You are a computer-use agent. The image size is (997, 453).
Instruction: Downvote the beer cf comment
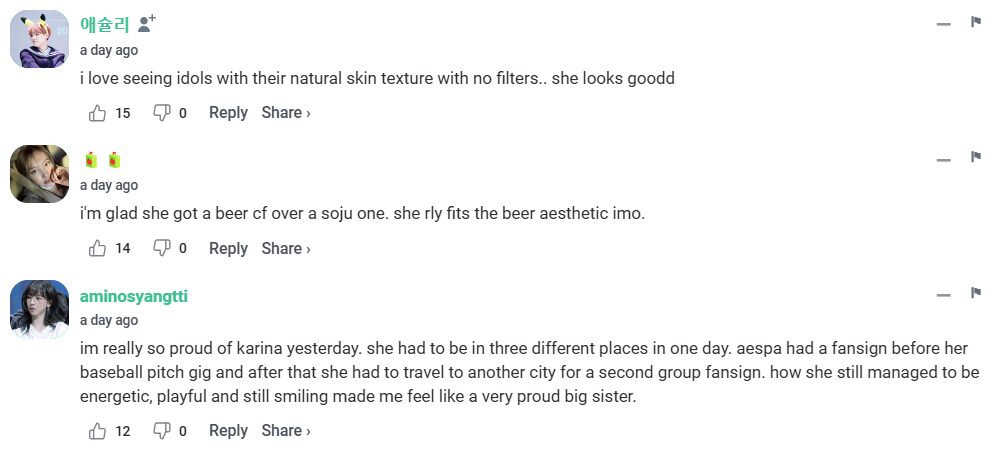coord(161,248)
